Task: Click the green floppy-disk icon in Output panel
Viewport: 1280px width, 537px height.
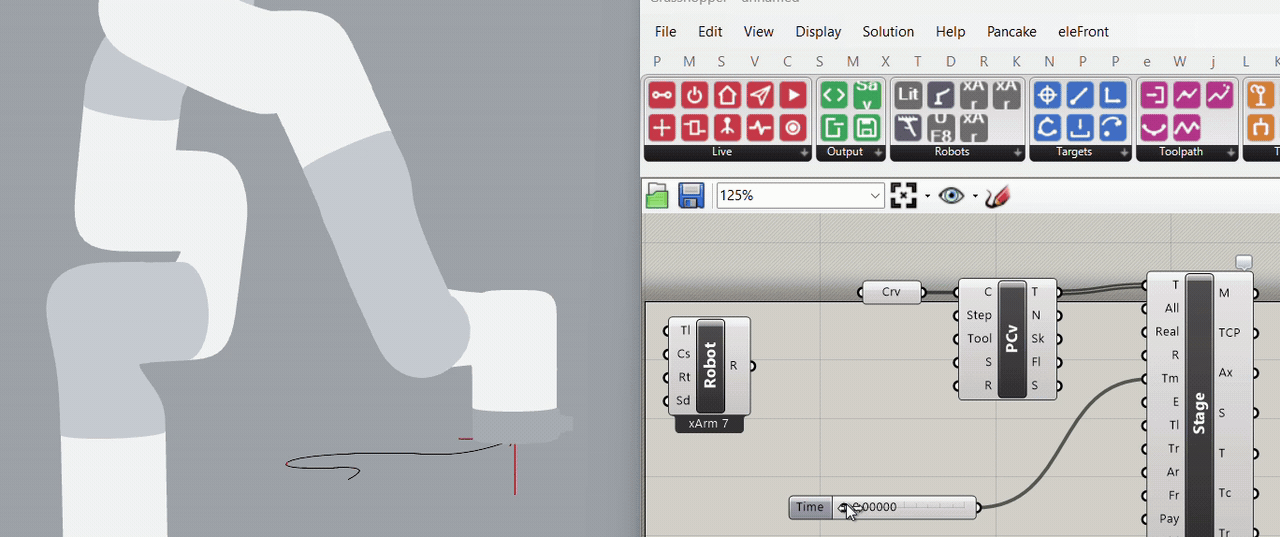Action: point(867,128)
